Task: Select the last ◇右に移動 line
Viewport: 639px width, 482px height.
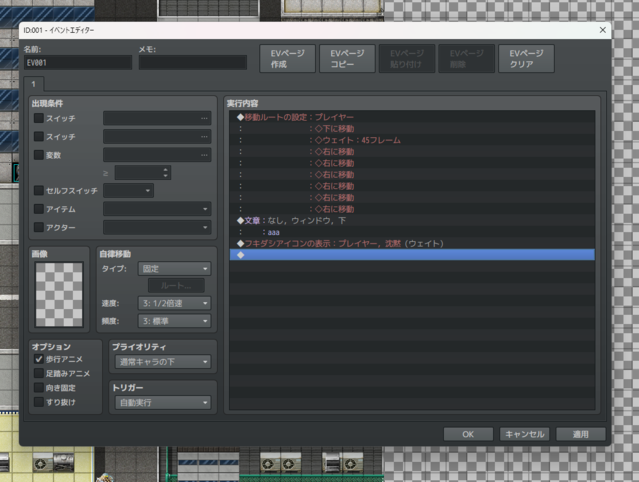Action: (x=412, y=209)
